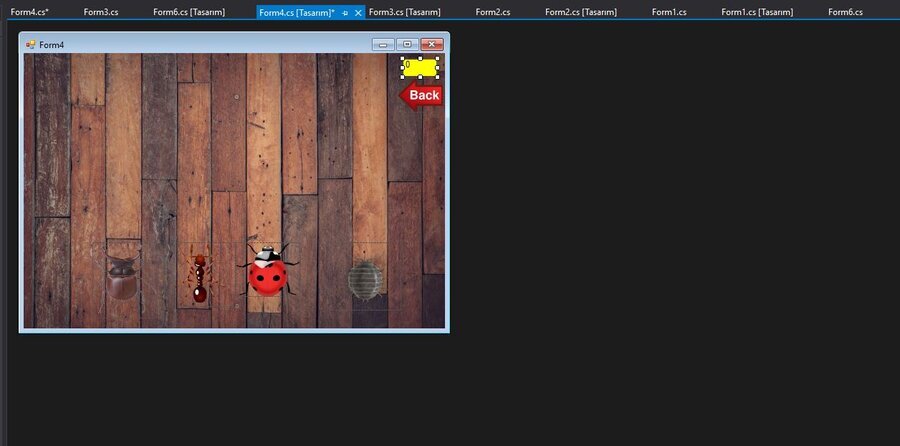Click the pin icon on Form4.cs [Tasarım] tab
Image resolution: width=900 pixels, height=446 pixels.
click(x=345, y=13)
